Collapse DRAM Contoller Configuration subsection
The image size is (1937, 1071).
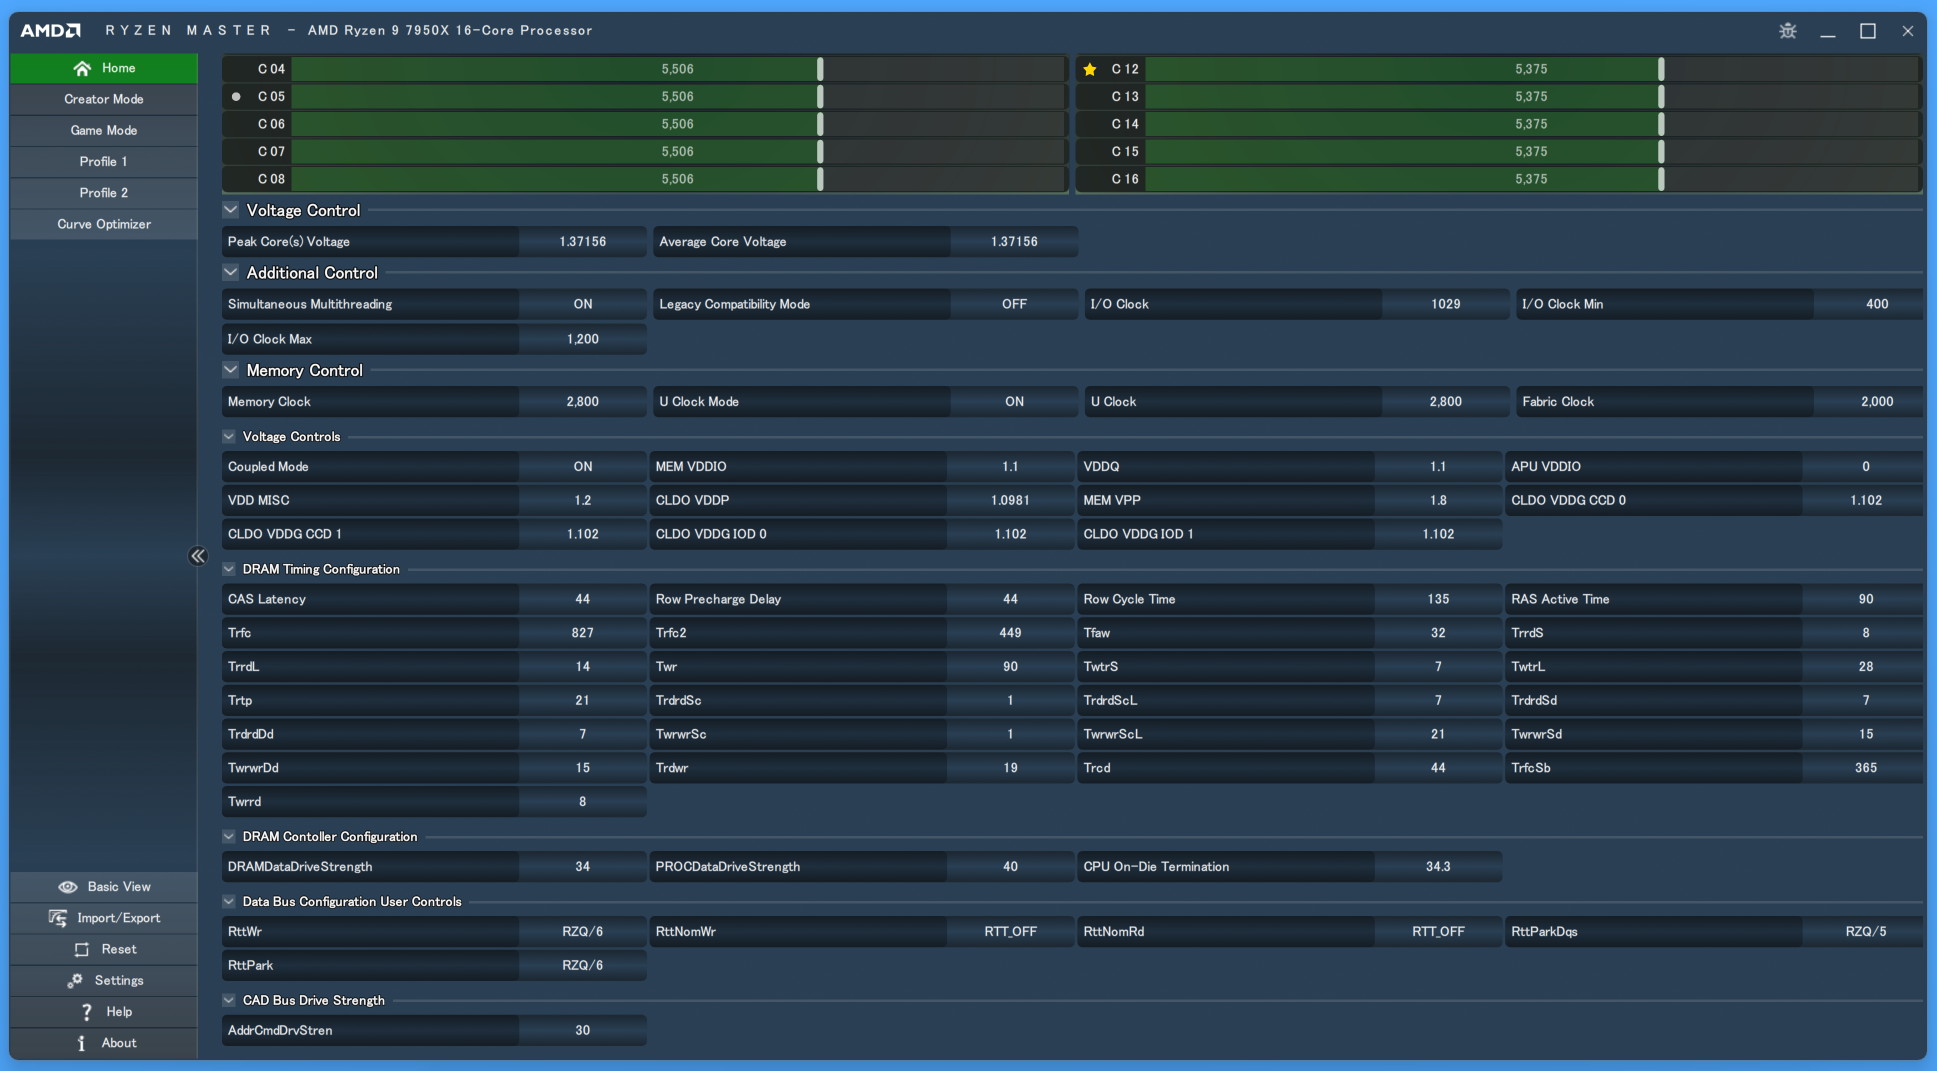click(229, 836)
